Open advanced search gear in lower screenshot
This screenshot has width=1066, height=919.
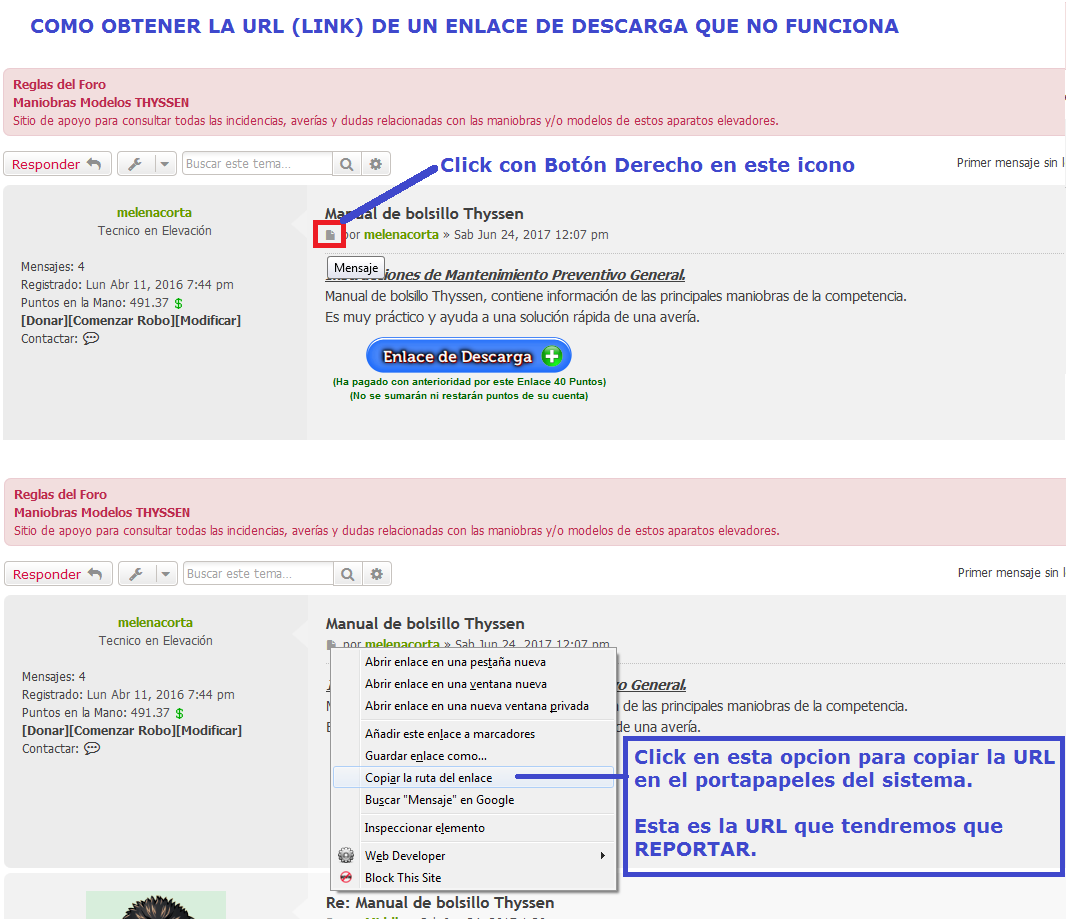pyautogui.click(x=377, y=574)
